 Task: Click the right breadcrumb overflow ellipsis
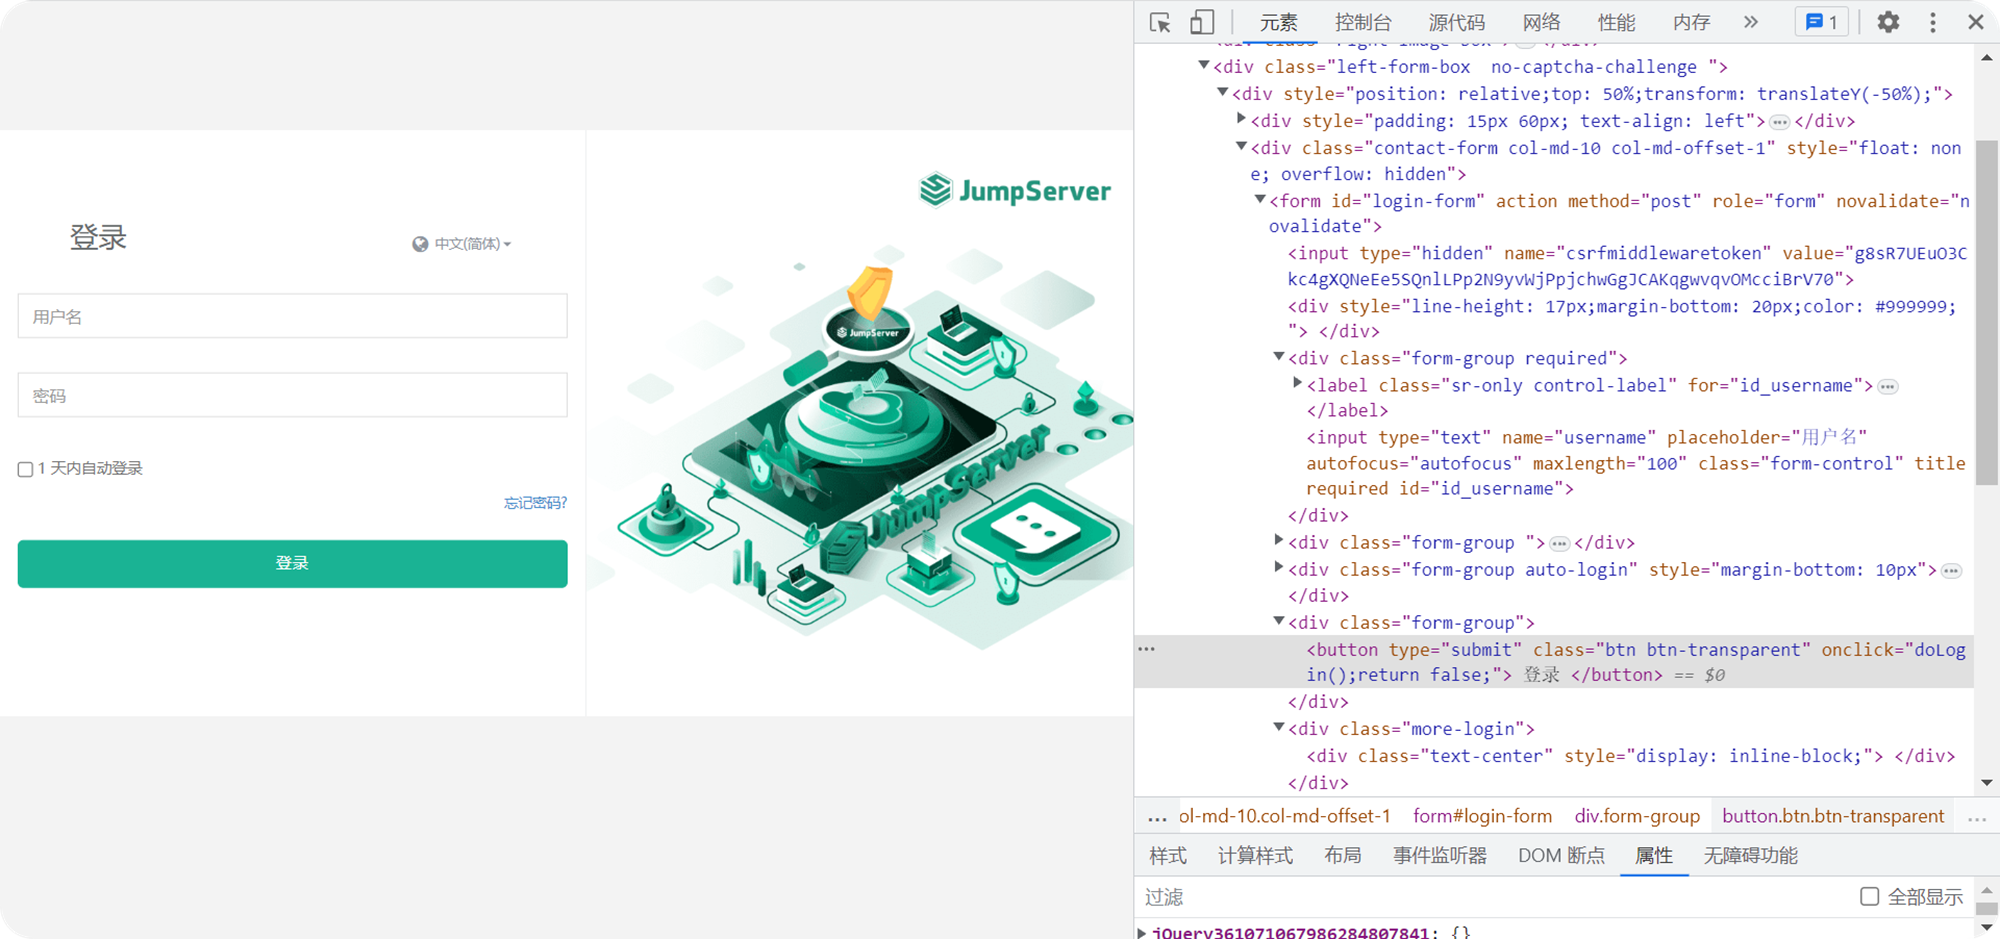[1977, 817]
